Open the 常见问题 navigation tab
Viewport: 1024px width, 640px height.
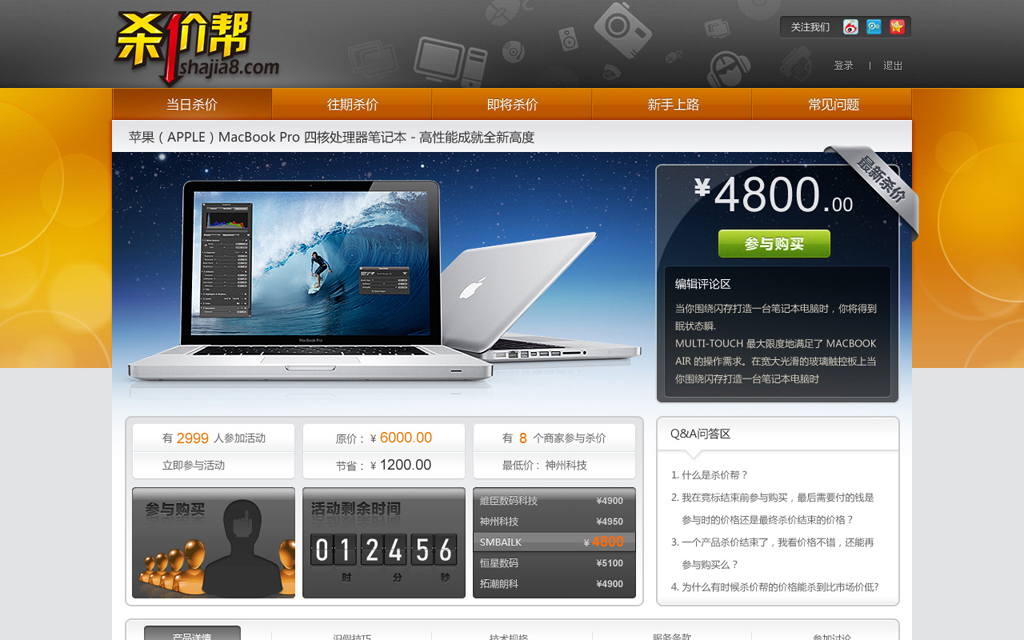tap(833, 104)
